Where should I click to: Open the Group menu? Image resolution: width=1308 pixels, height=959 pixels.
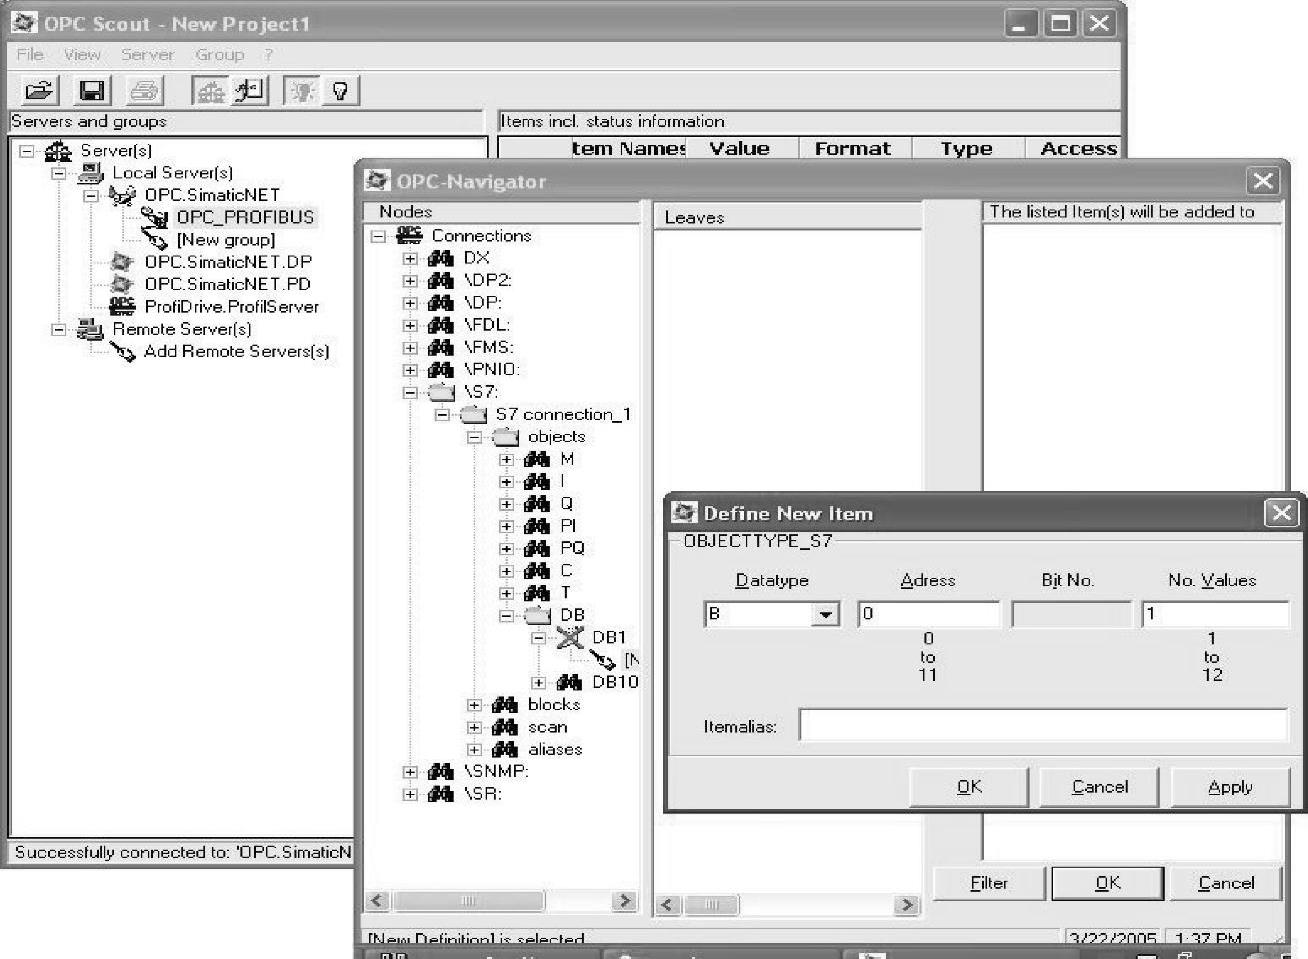(219, 54)
